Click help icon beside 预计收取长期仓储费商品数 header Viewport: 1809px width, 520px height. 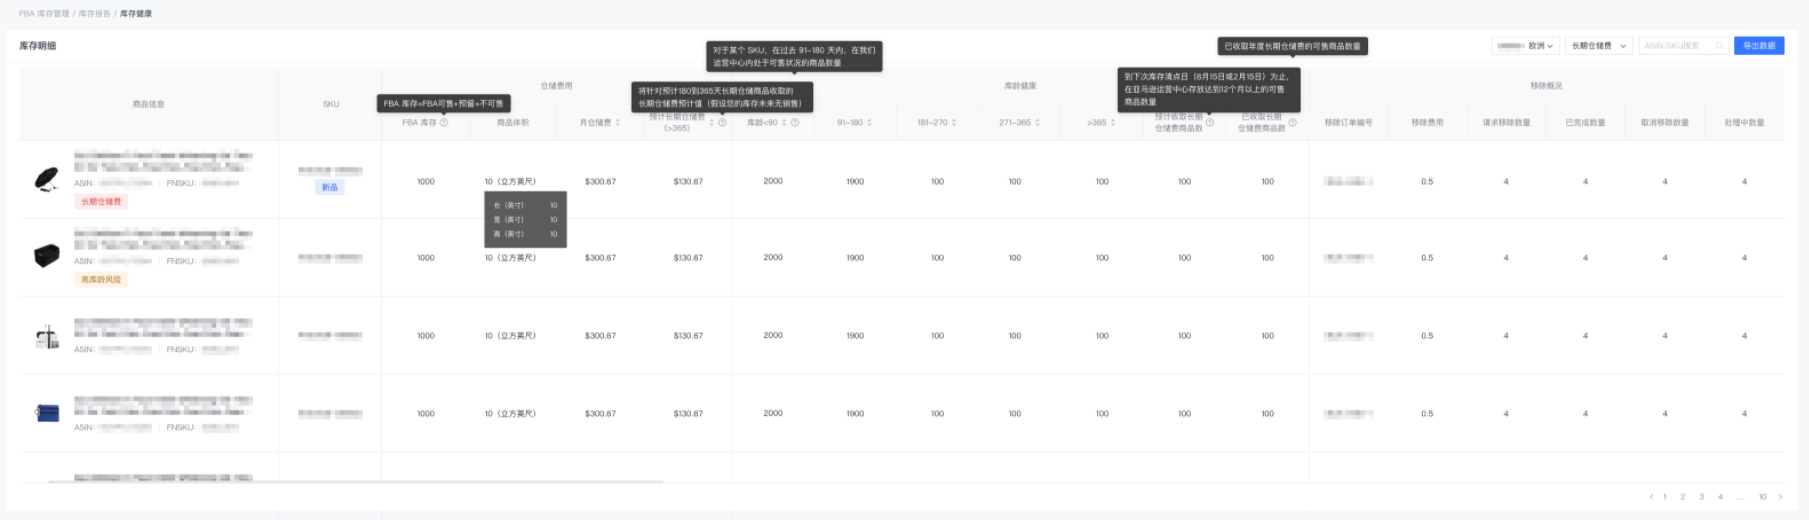(1210, 123)
